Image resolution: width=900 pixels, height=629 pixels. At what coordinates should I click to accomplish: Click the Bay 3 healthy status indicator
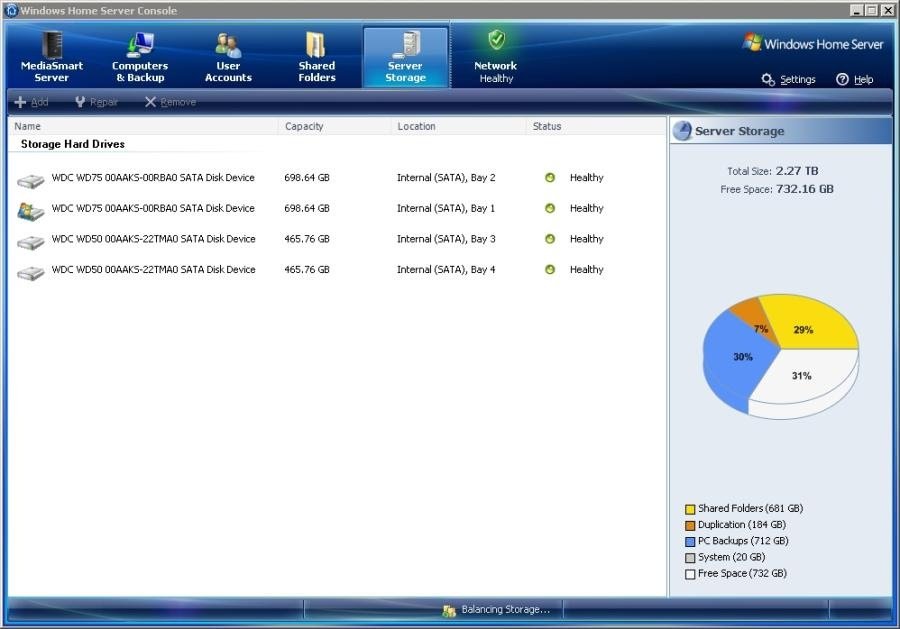pyautogui.click(x=550, y=239)
